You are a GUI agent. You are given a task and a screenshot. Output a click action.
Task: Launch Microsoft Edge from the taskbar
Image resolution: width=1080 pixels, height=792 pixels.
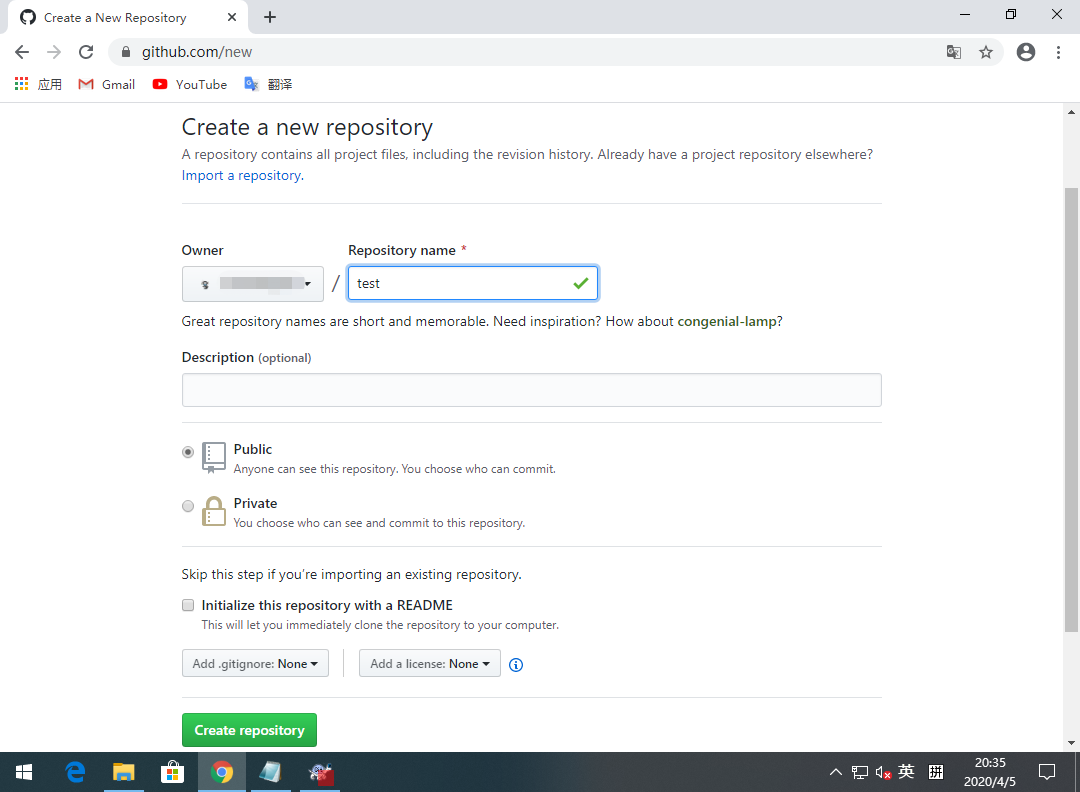(75, 772)
